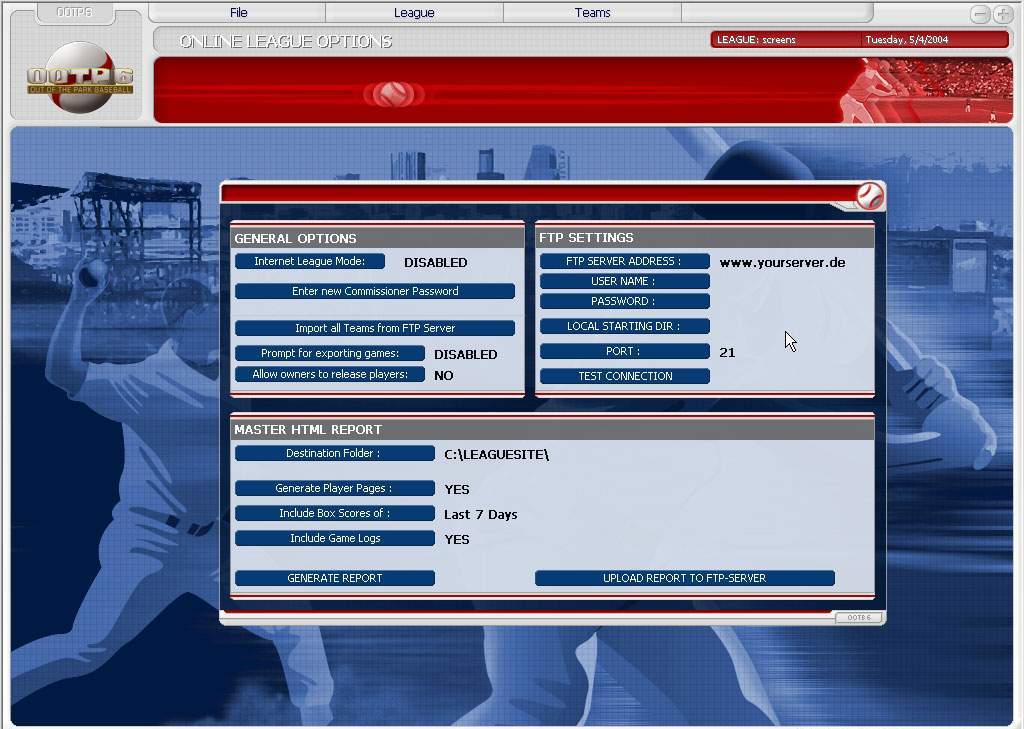Image resolution: width=1024 pixels, height=729 pixels.
Task: Open the Teams menu
Action: click(592, 13)
